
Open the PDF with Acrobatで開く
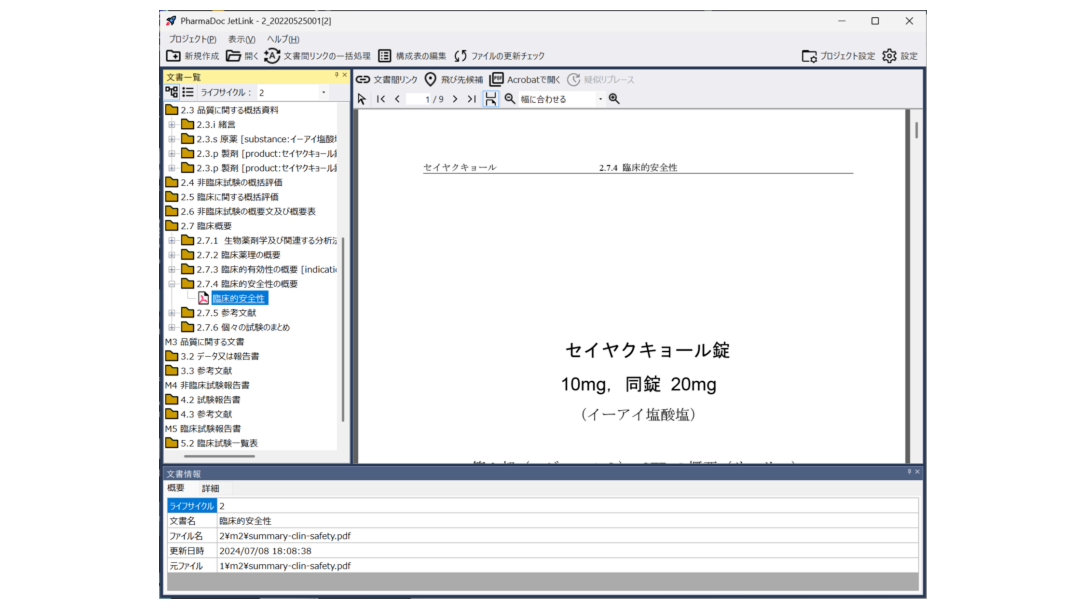coord(497,80)
